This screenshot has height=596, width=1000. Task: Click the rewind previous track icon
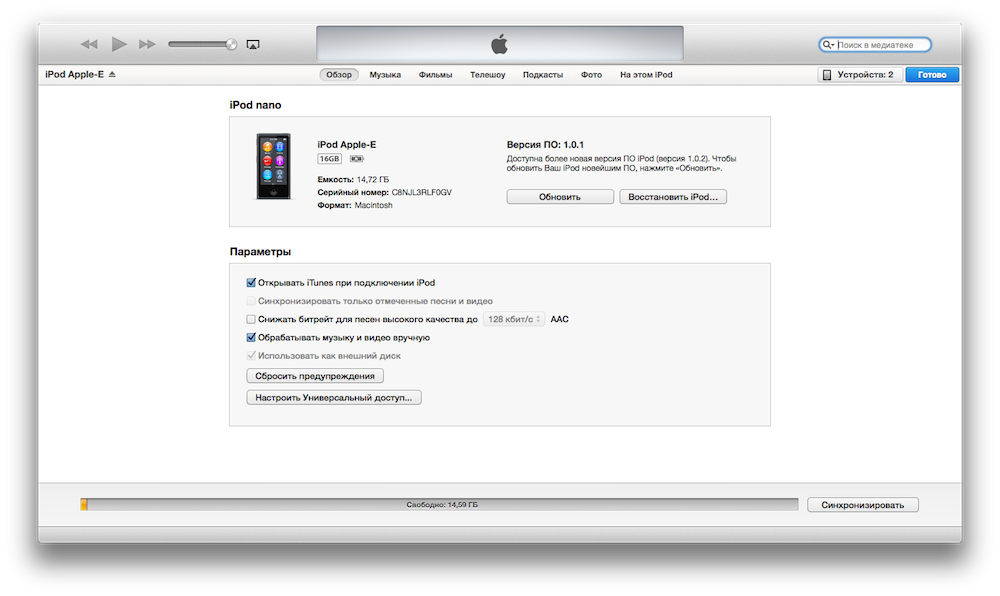coord(89,44)
